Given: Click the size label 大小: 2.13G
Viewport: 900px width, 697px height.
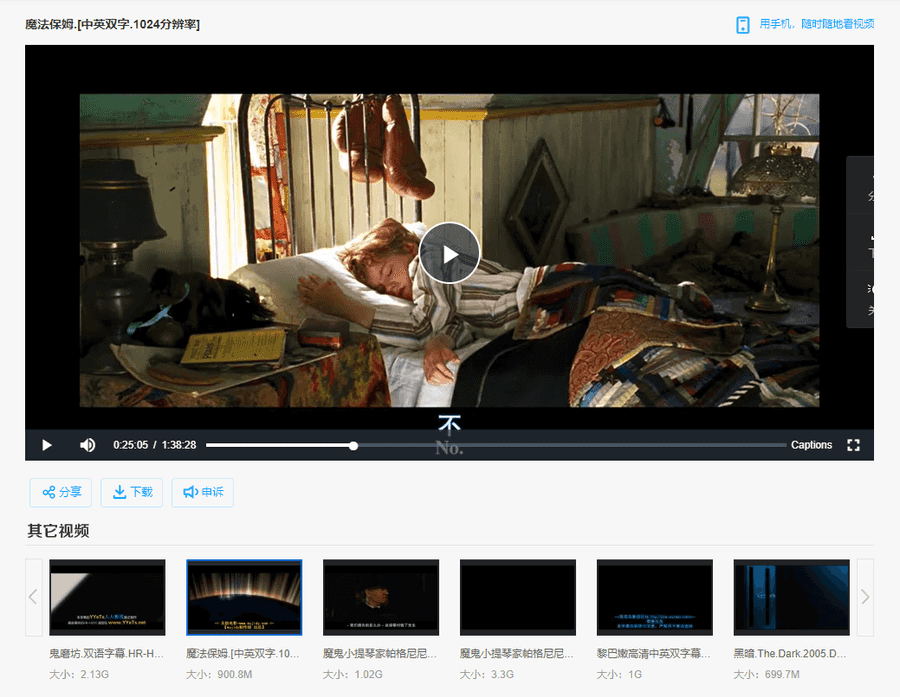Looking at the screenshot, I should (x=79, y=674).
